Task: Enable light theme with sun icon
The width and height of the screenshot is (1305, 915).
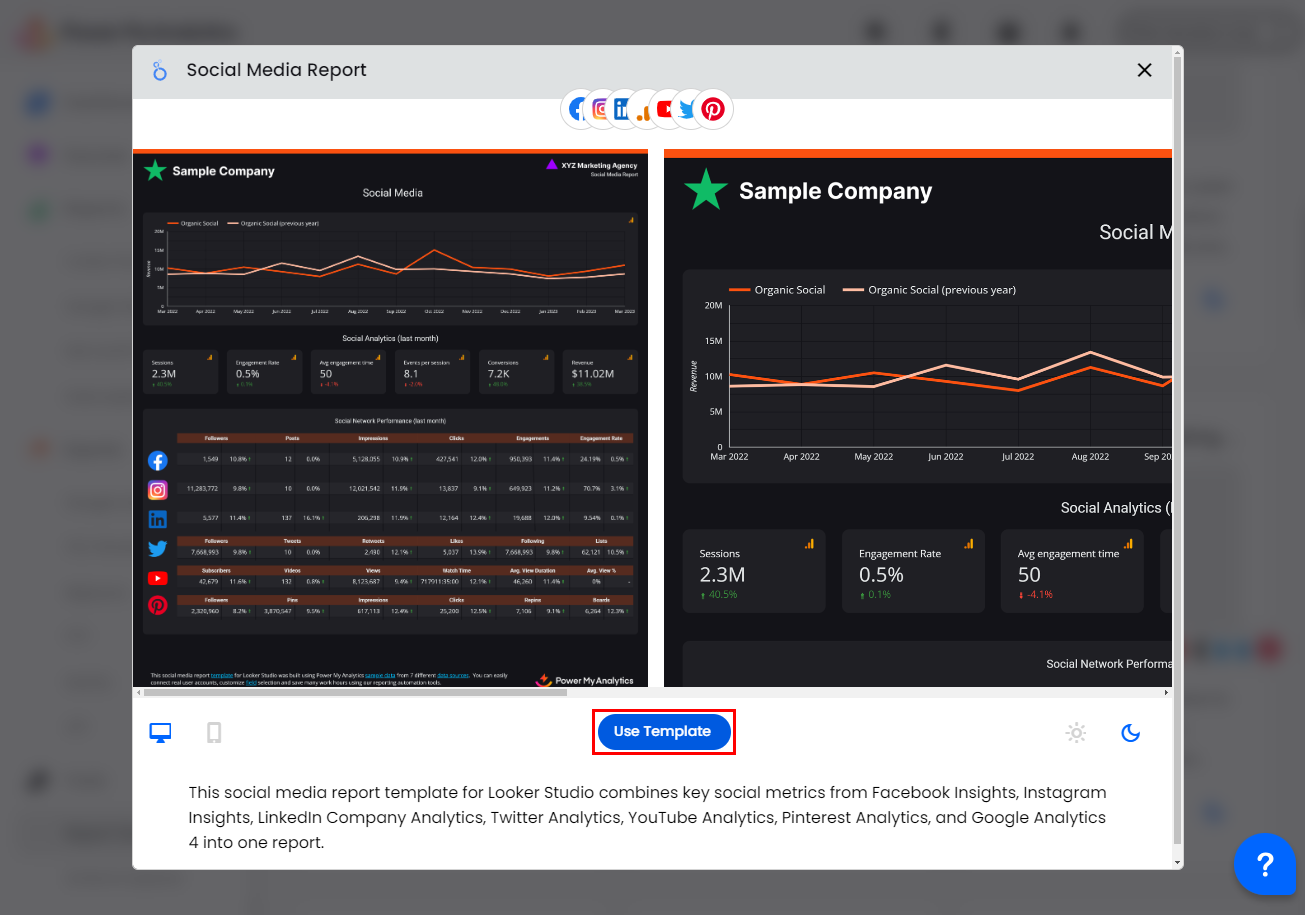Action: click(x=1076, y=733)
